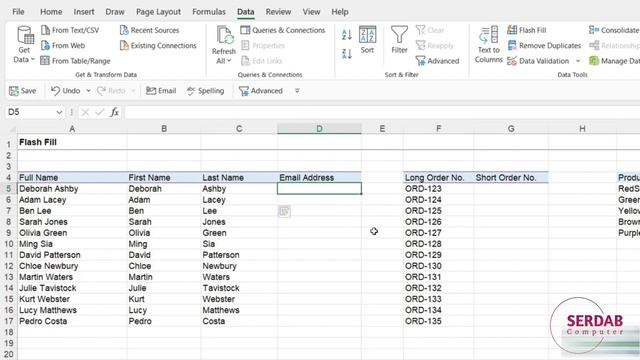The height and width of the screenshot is (360, 640).
Task: Select last name cell 'Tavistock'
Action: click(239, 288)
